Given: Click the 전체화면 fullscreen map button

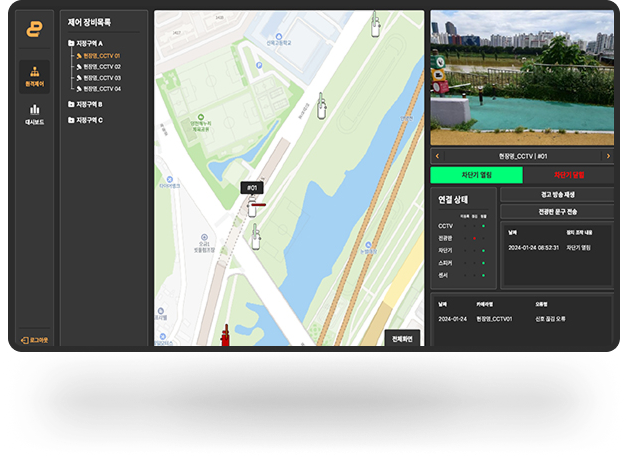Looking at the screenshot, I should pos(403,338).
